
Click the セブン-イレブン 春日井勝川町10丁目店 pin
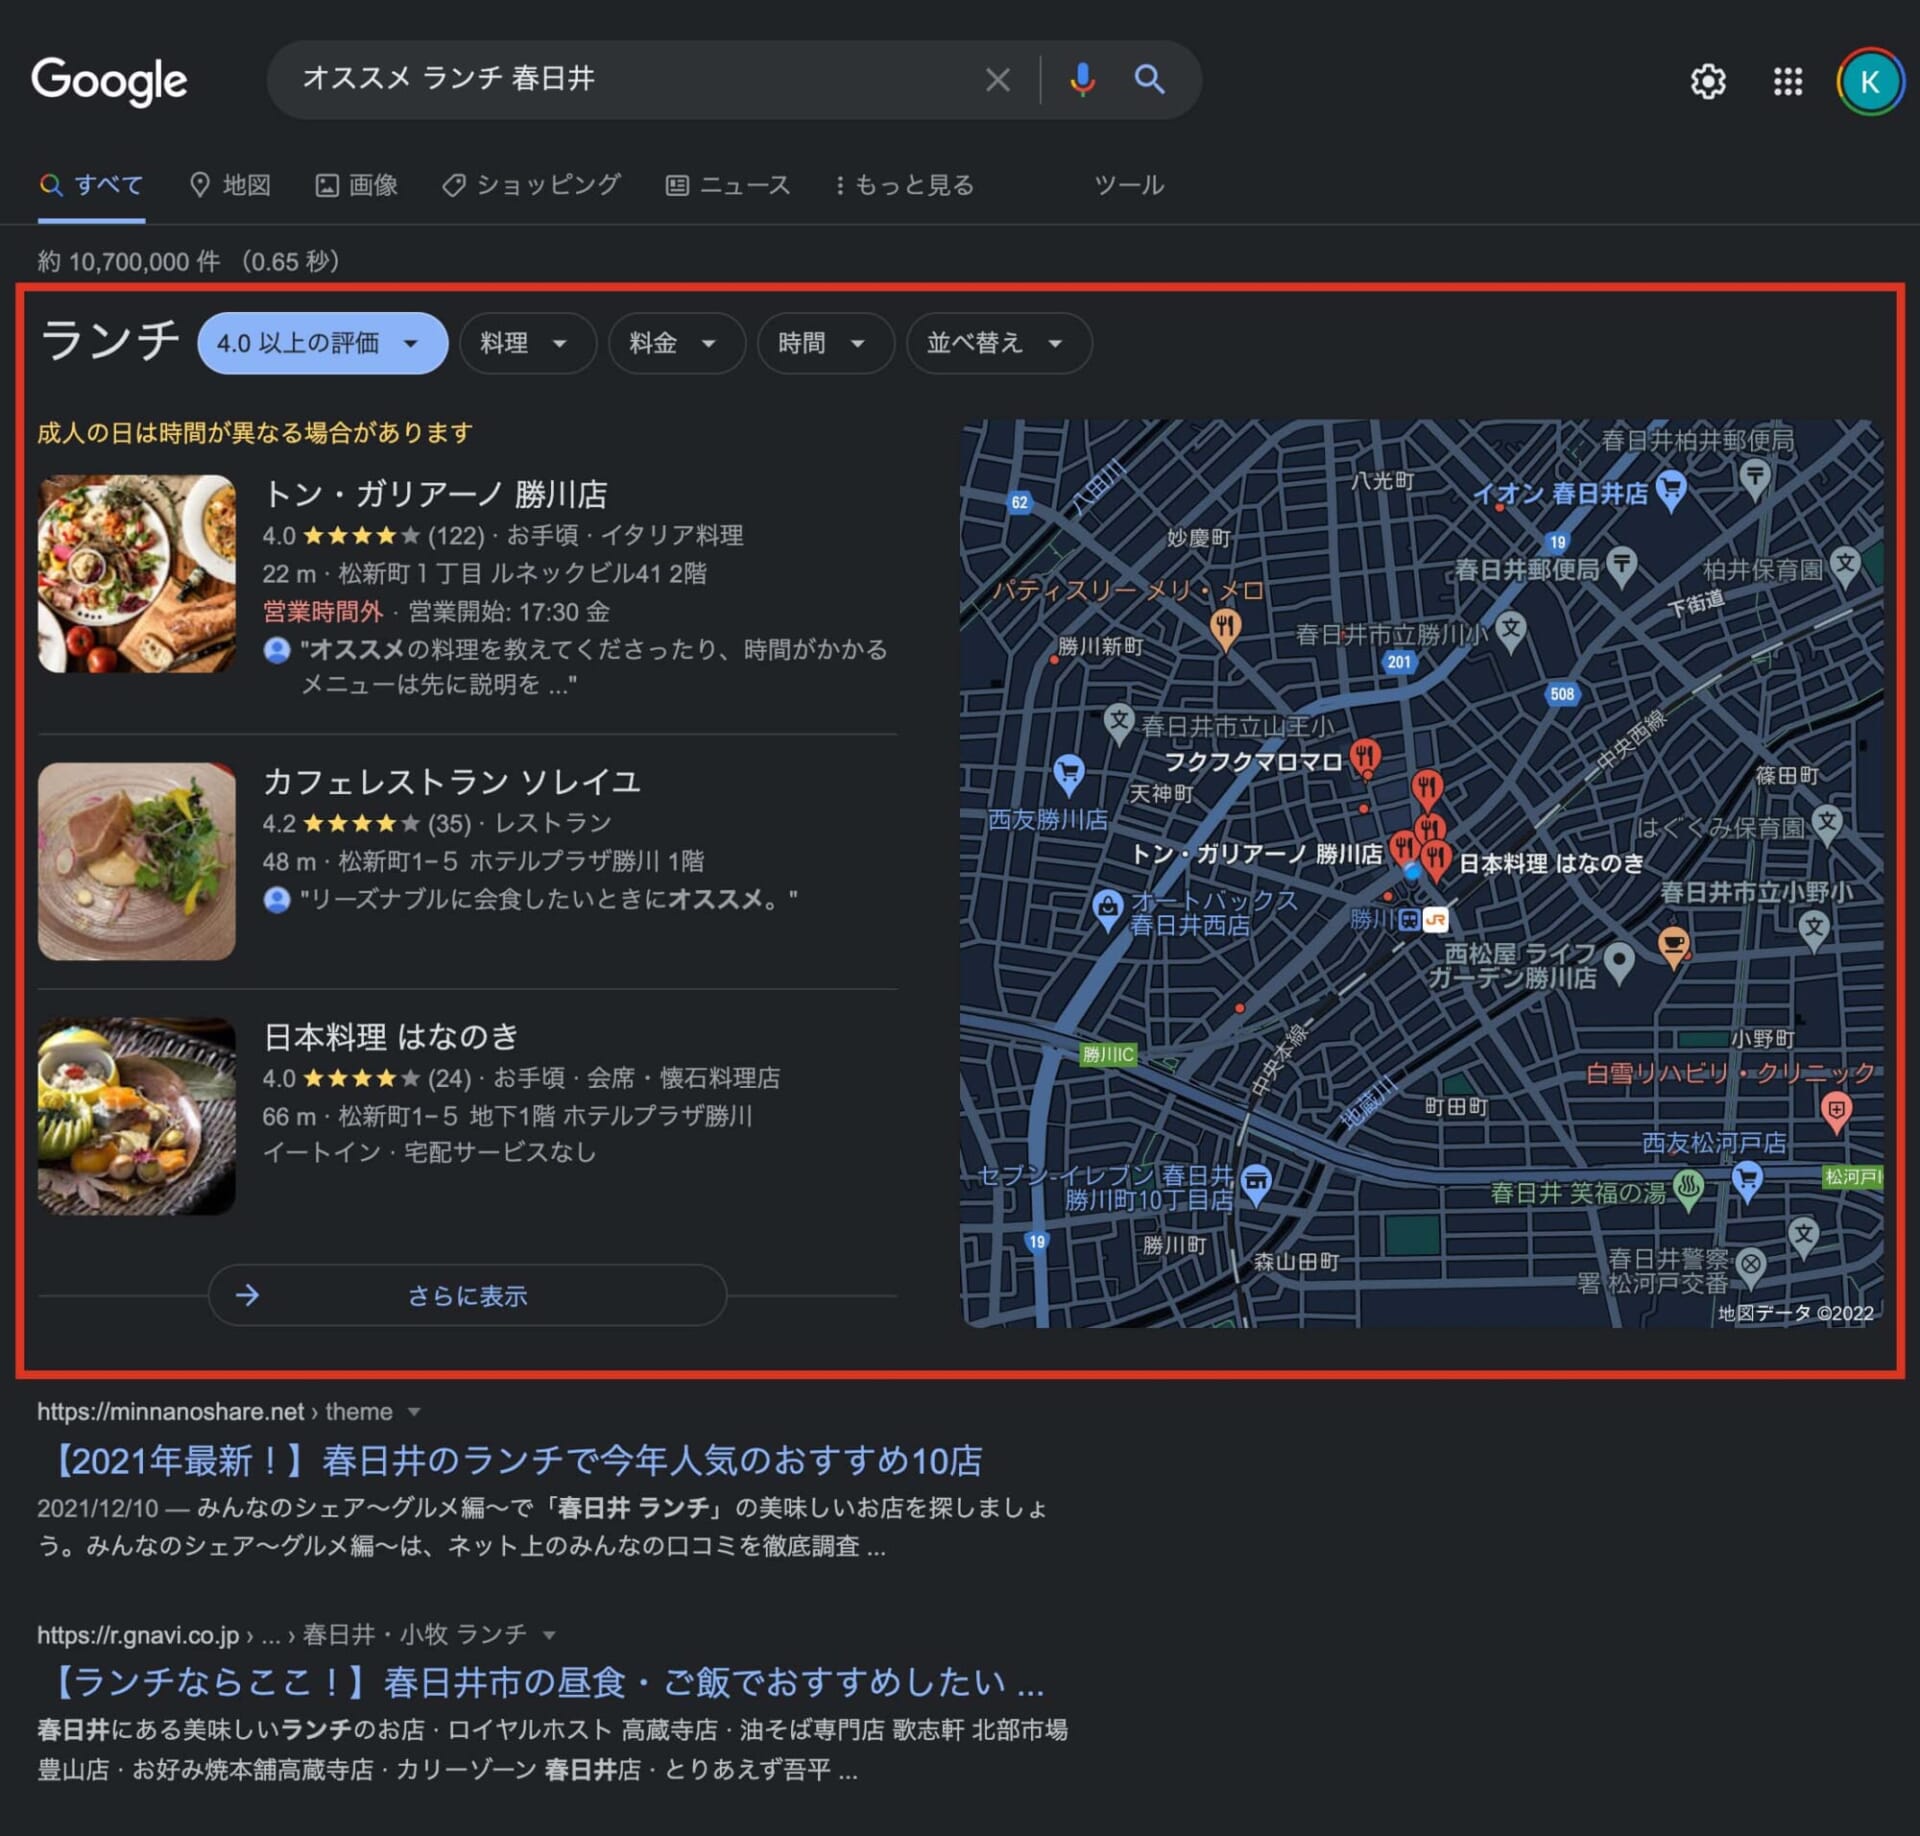(1256, 1185)
